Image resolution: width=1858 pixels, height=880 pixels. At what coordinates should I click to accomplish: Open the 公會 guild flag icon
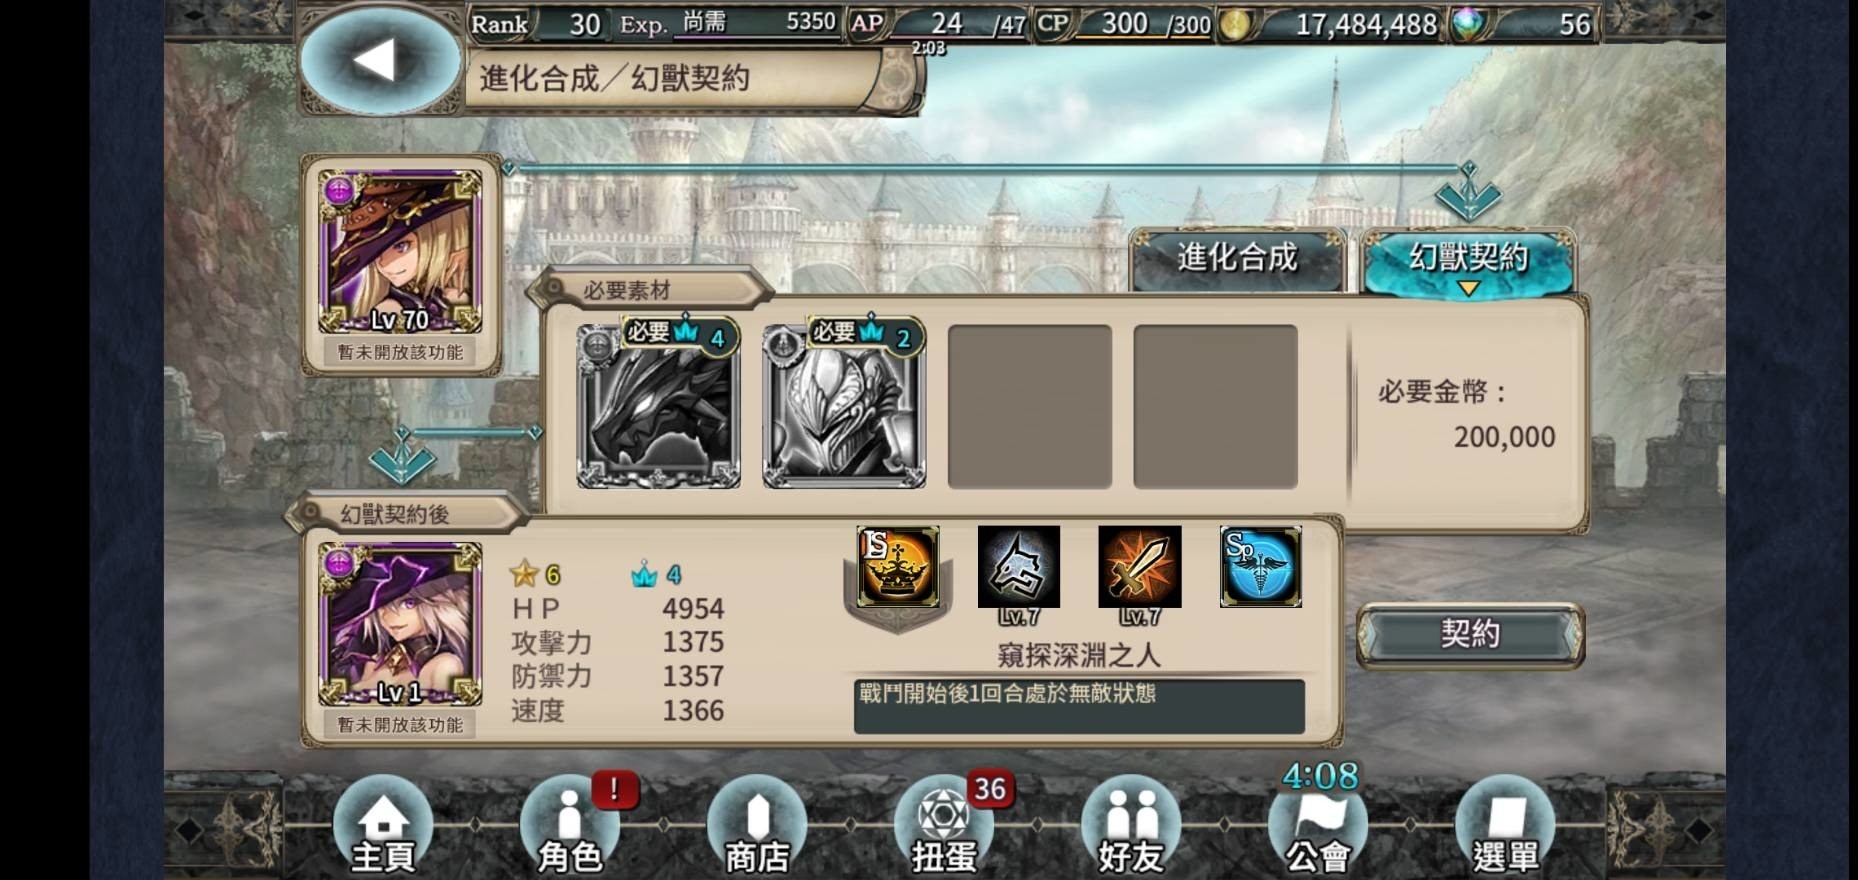click(1318, 826)
